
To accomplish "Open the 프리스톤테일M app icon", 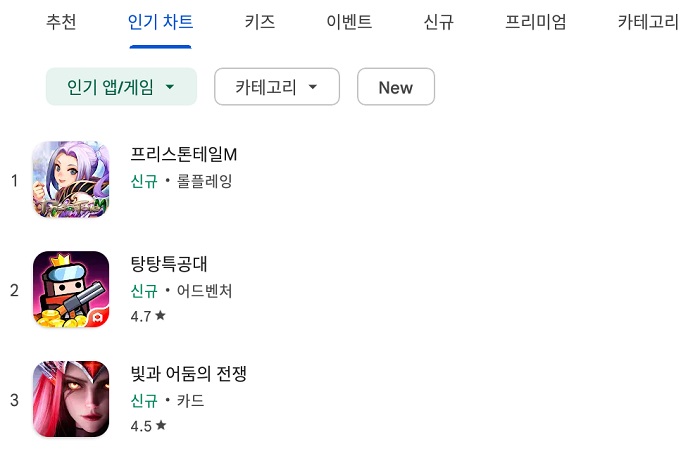I will click(x=70, y=180).
